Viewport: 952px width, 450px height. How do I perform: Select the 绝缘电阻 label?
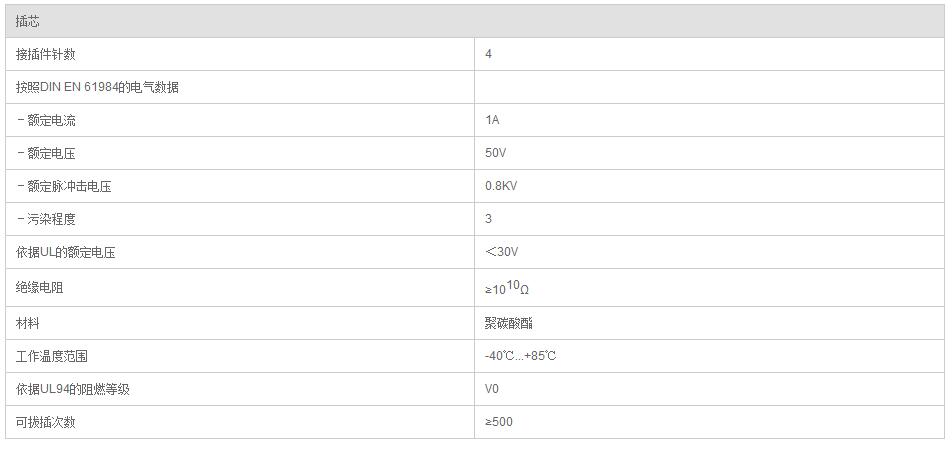(39, 288)
